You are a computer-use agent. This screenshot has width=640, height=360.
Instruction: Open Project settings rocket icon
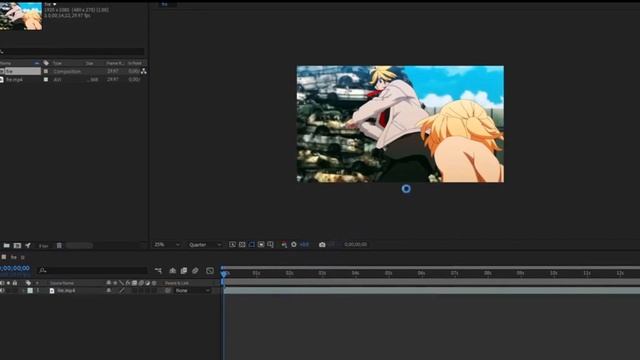coord(28,246)
